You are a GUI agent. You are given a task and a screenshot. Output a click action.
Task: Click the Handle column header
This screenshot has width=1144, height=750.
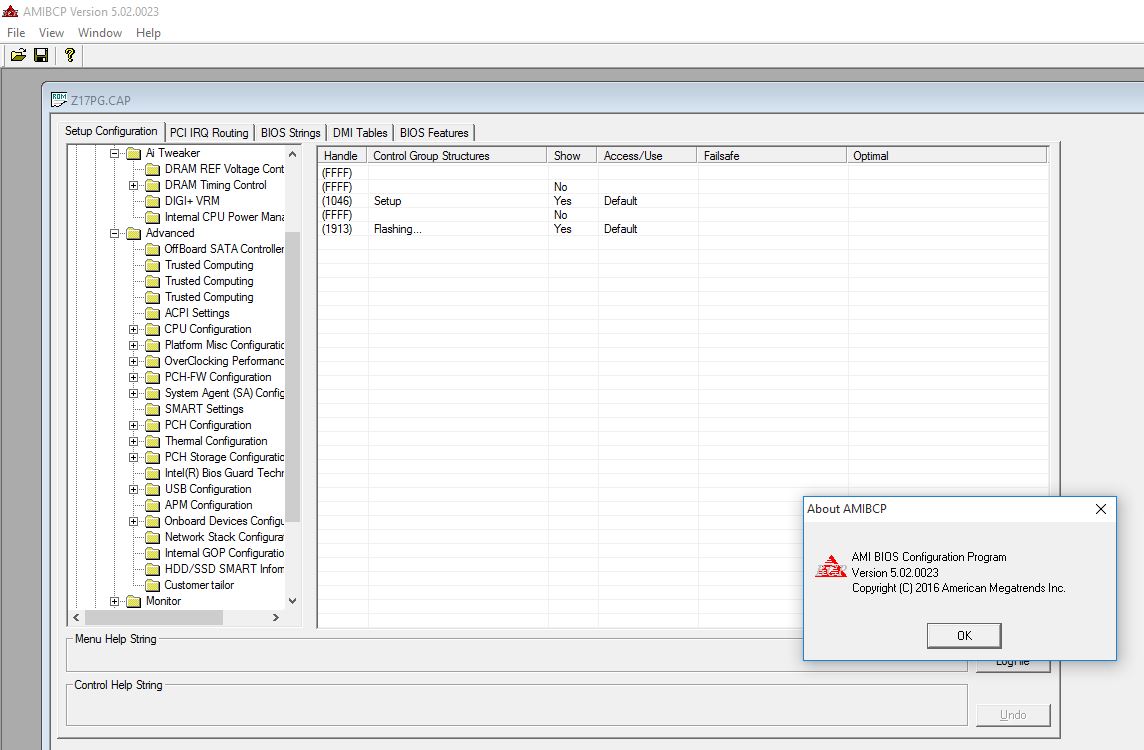click(342, 155)
